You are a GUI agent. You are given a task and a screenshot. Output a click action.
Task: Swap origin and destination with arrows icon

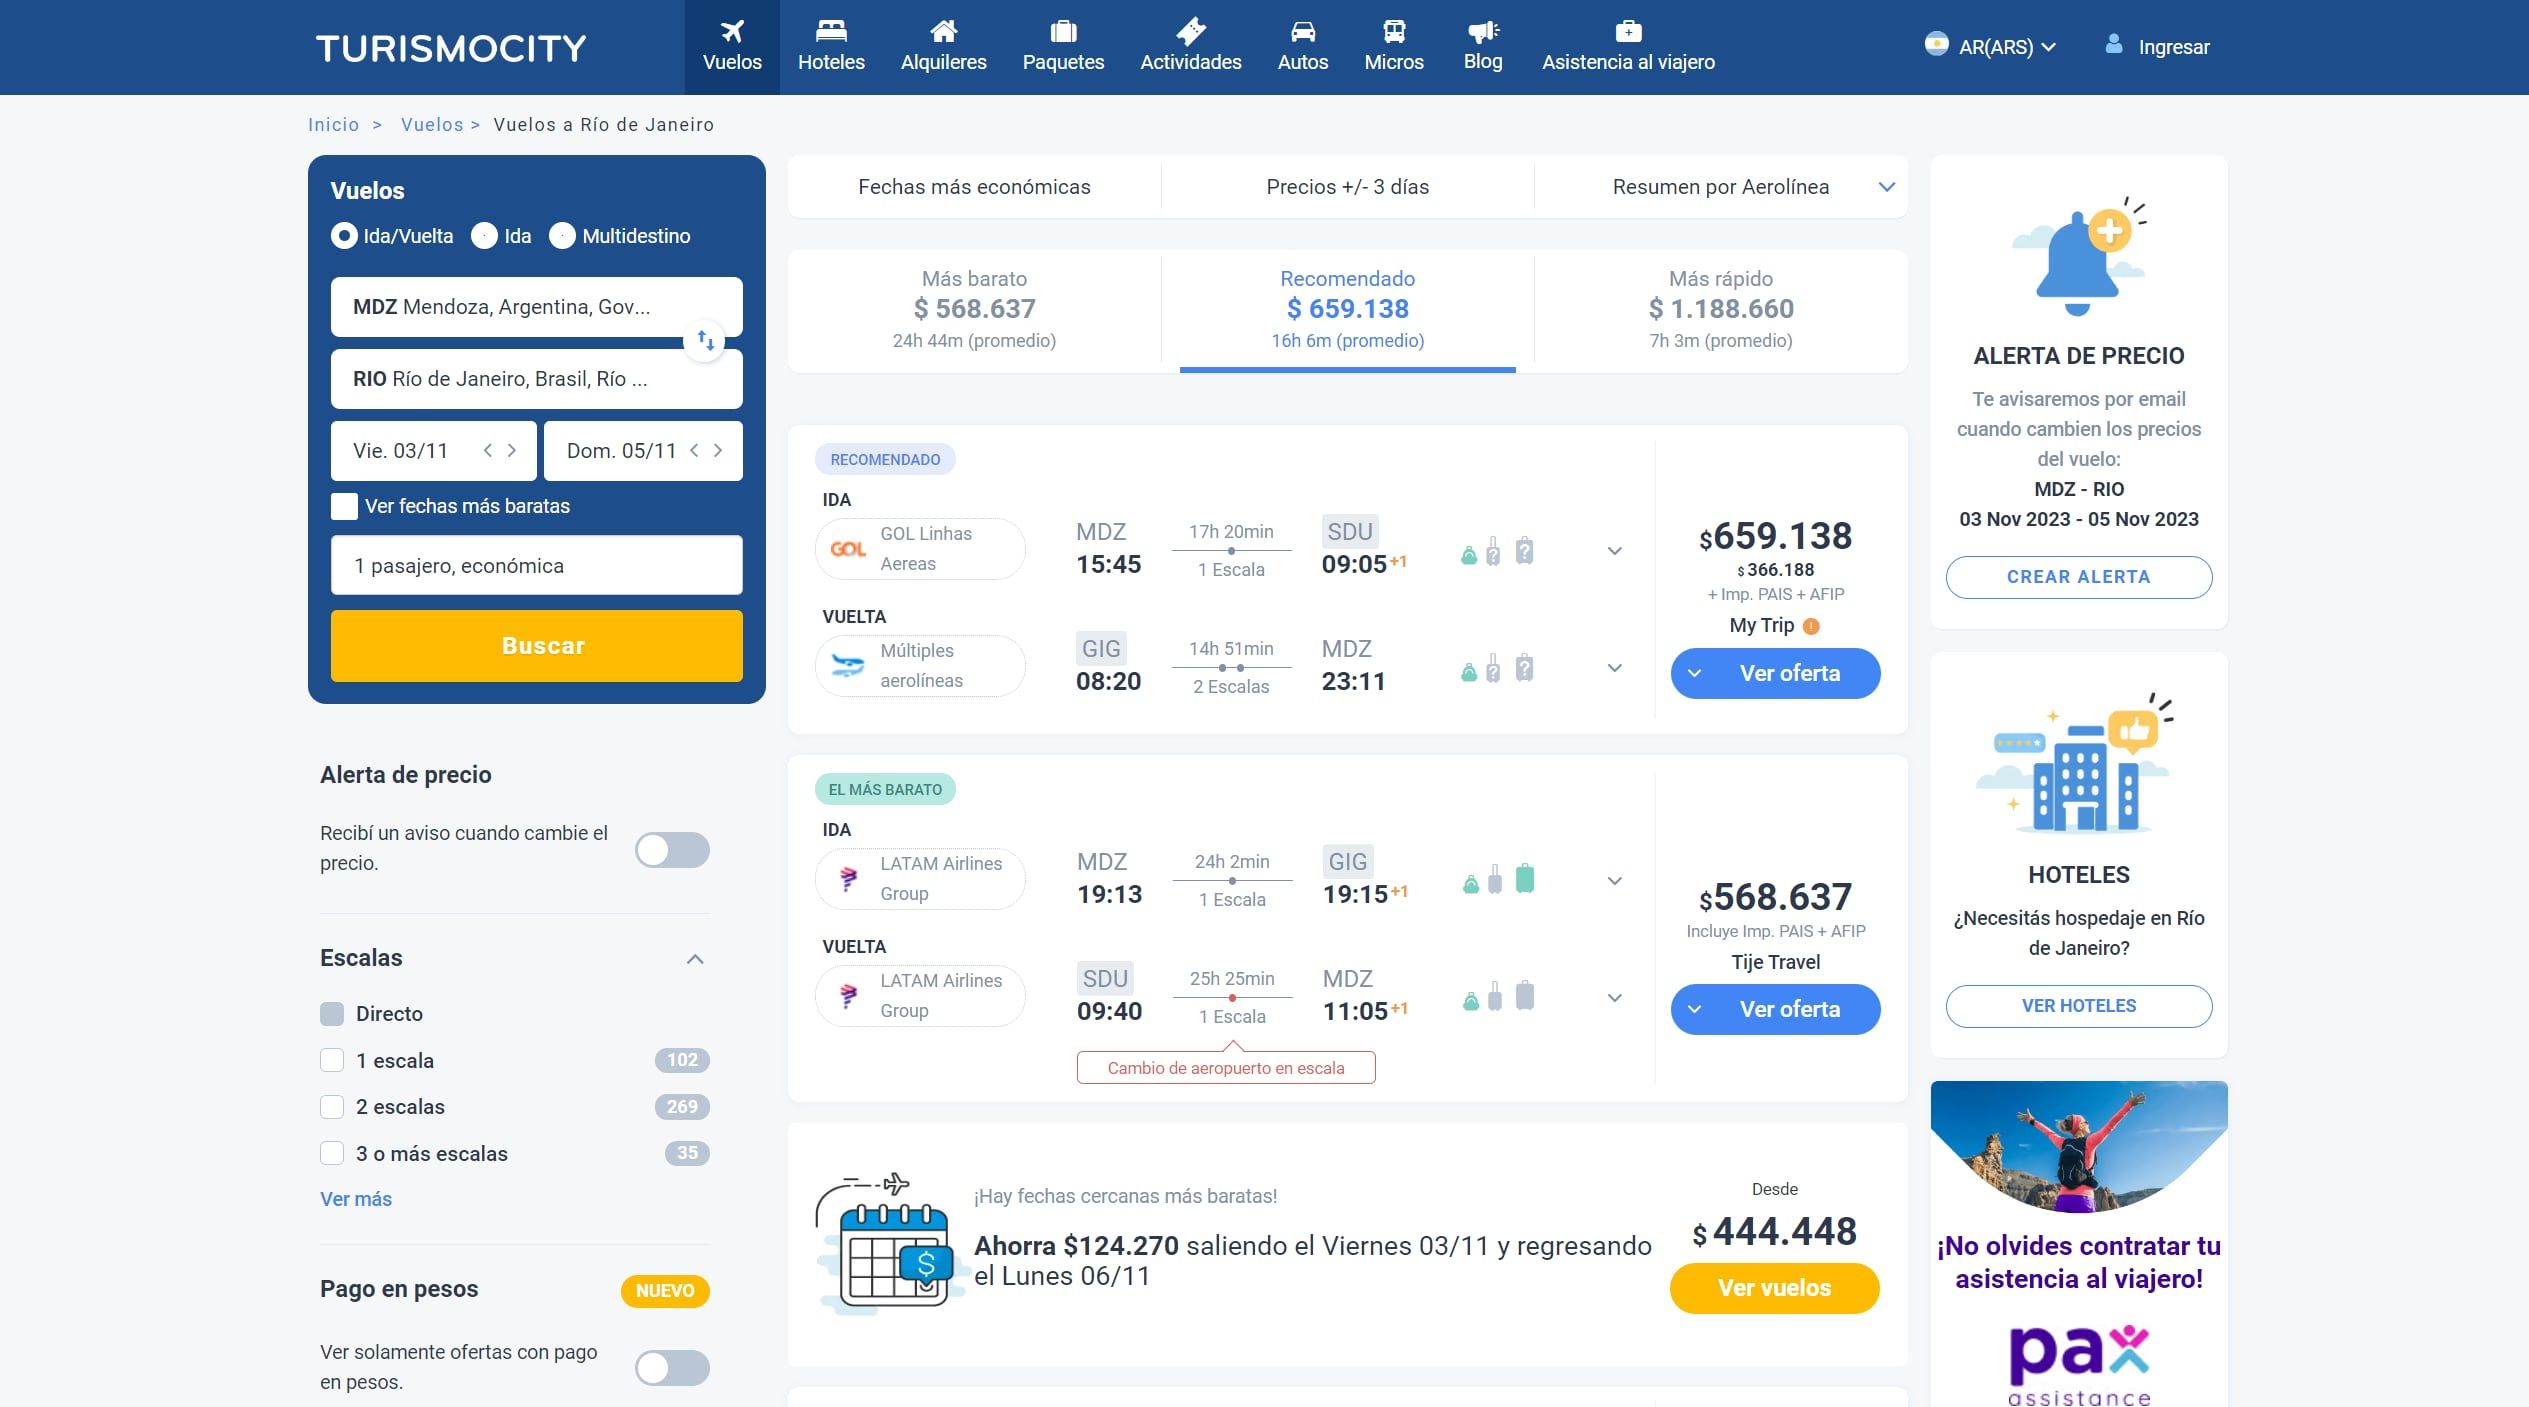705,341
